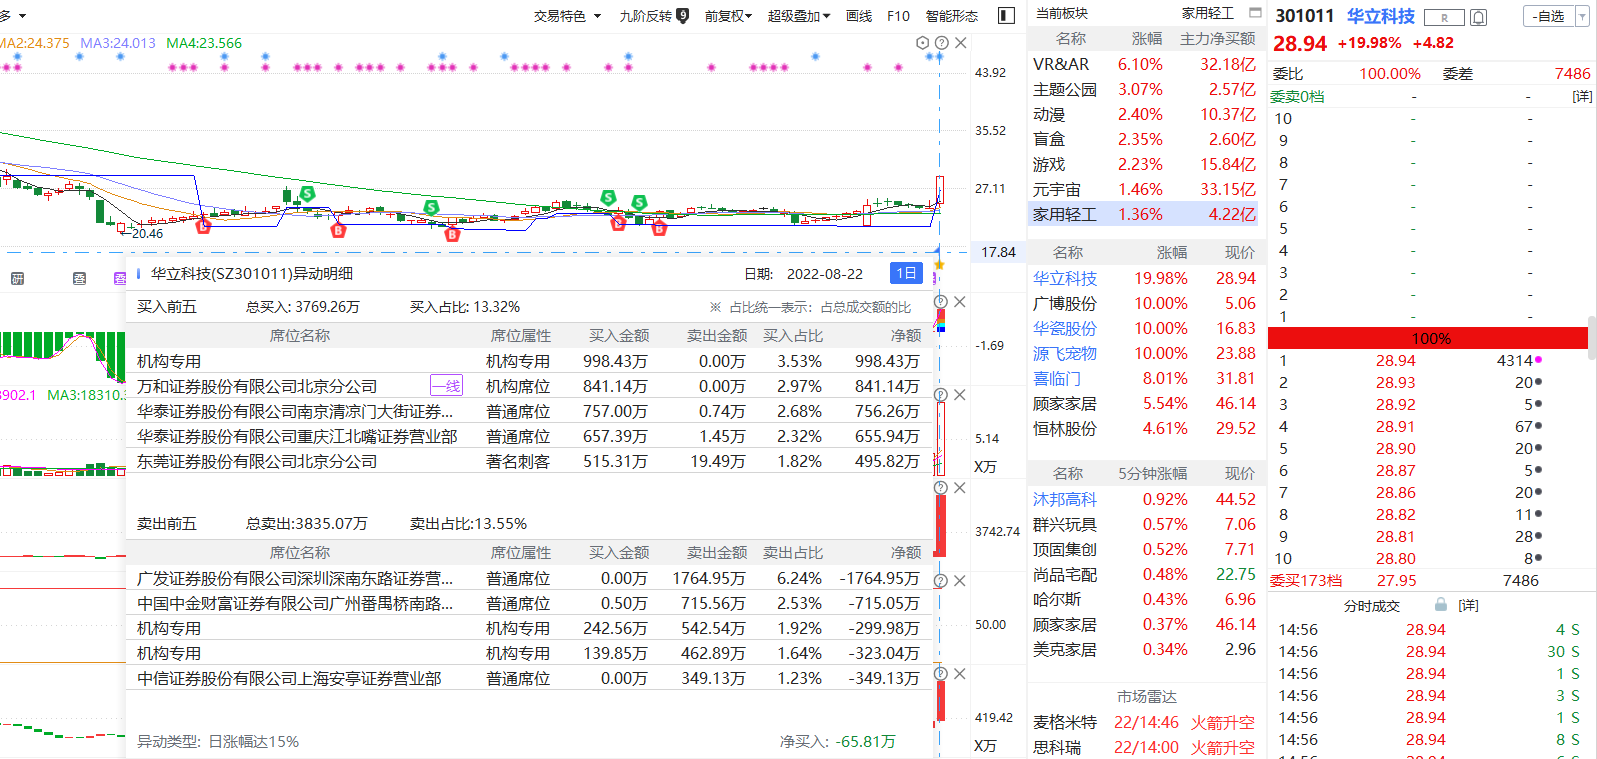Open 华立科技 in the stock list
This screenshot has width=1597, height=759.
1065,279
